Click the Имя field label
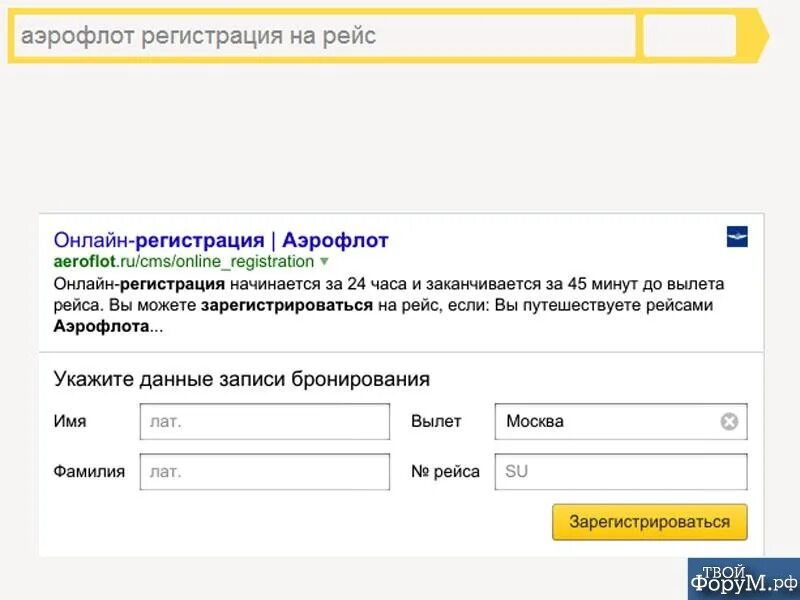The width and height of the screenshot is (800, 600). 70,421
